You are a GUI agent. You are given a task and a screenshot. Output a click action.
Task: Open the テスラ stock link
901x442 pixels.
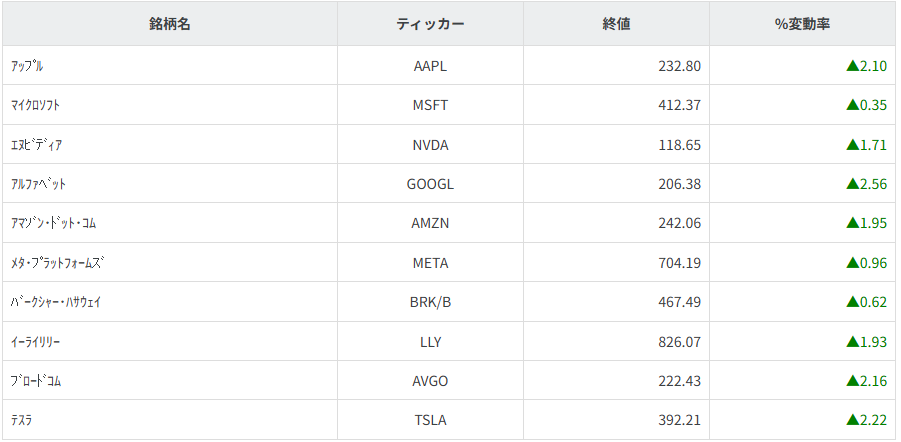coord(22,421)
